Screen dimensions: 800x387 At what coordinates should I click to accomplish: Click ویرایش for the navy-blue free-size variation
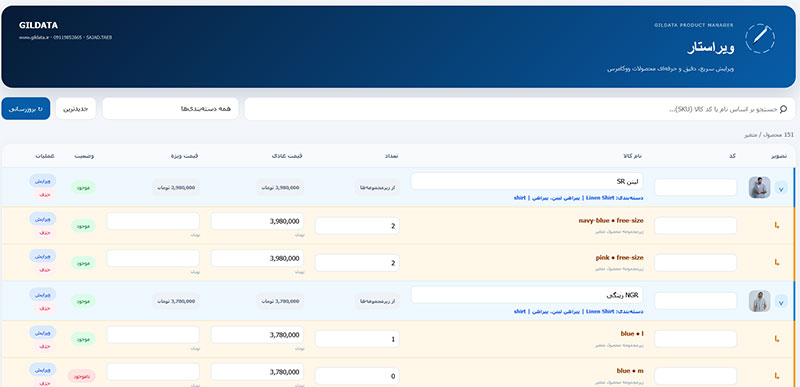tap(43, 219)
